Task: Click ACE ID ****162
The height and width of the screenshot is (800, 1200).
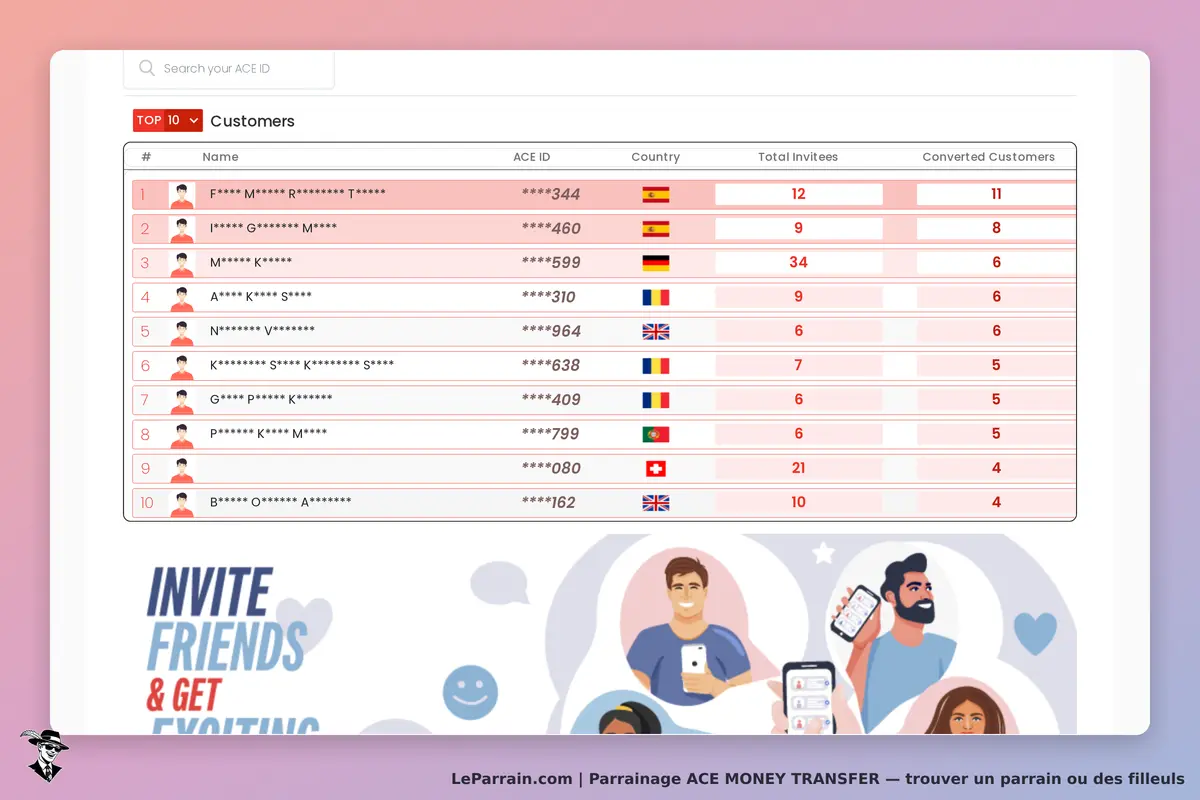Action: point(549,503)
